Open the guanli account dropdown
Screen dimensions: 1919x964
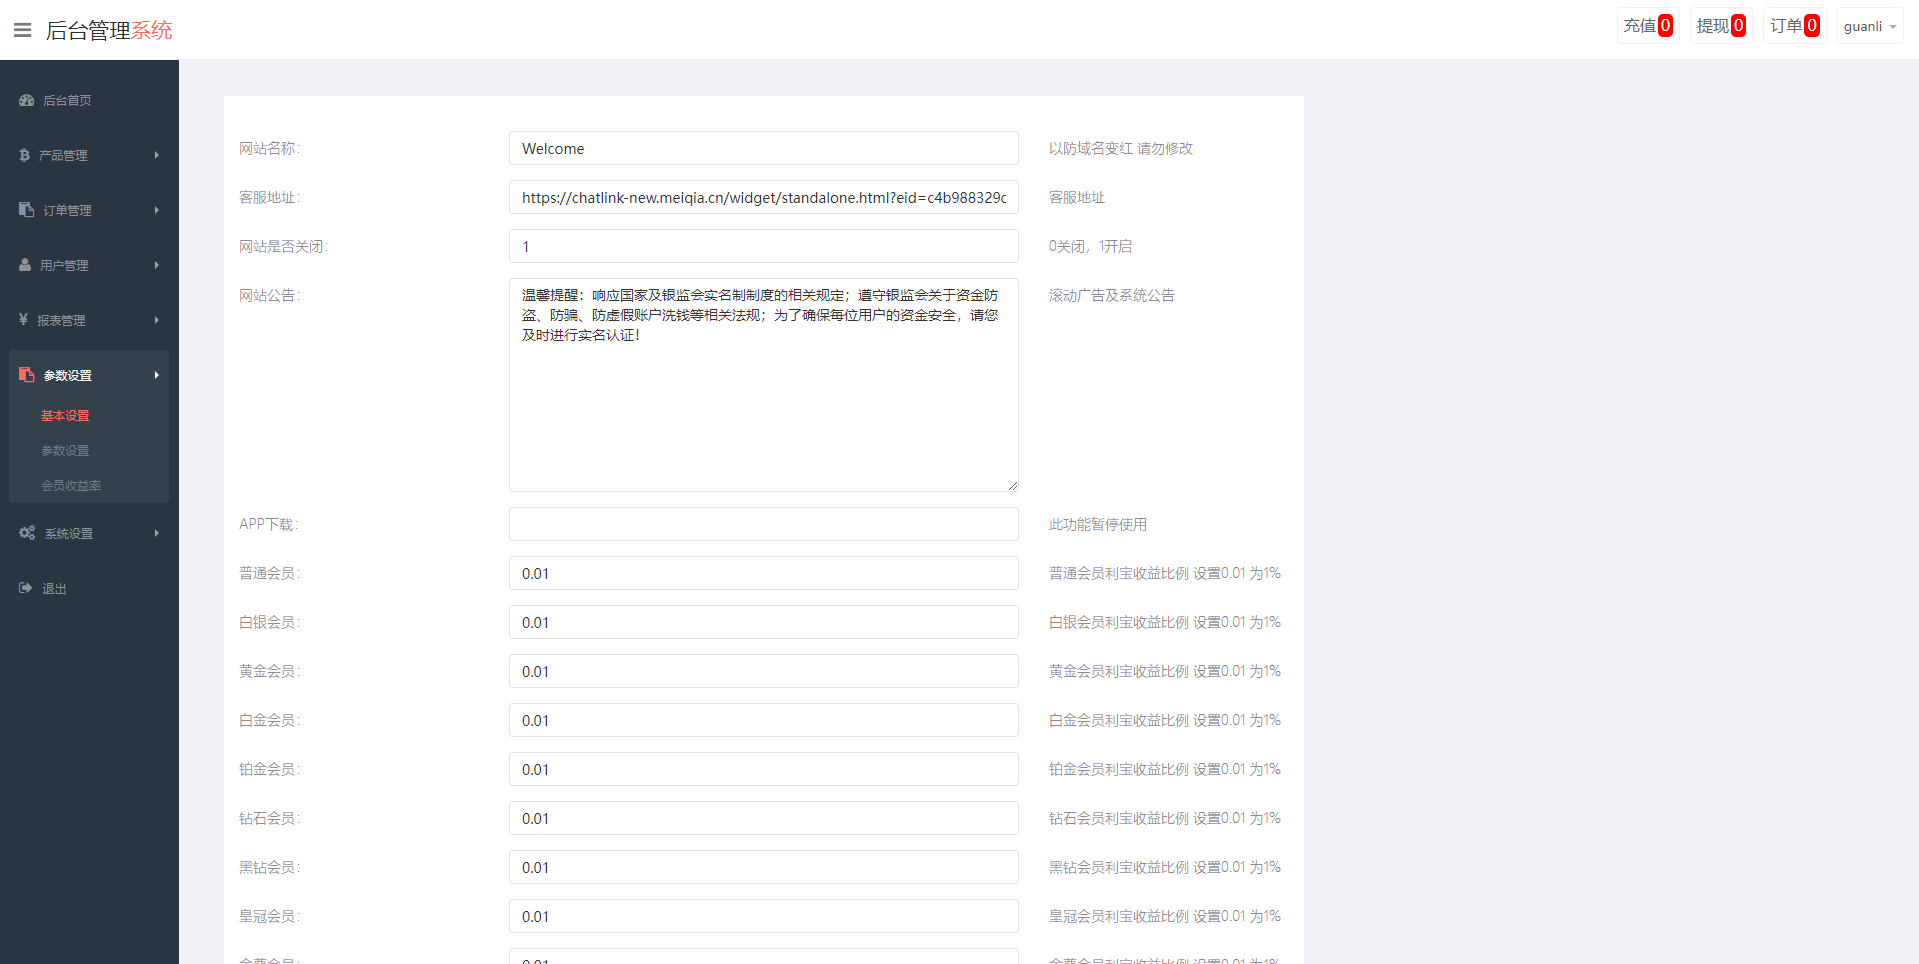click(x=1868, y=25)
